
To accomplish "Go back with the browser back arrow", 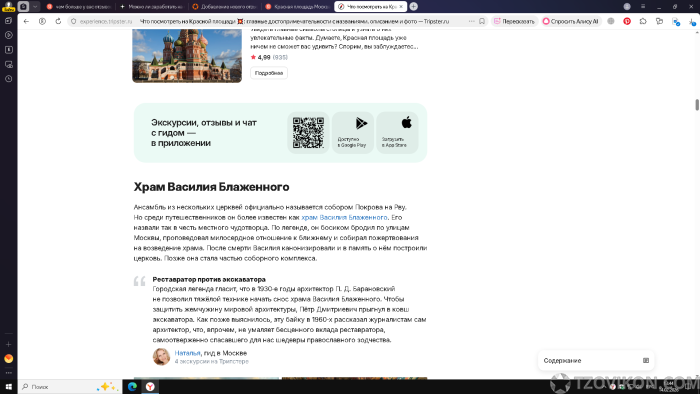I will pos(26,21).
